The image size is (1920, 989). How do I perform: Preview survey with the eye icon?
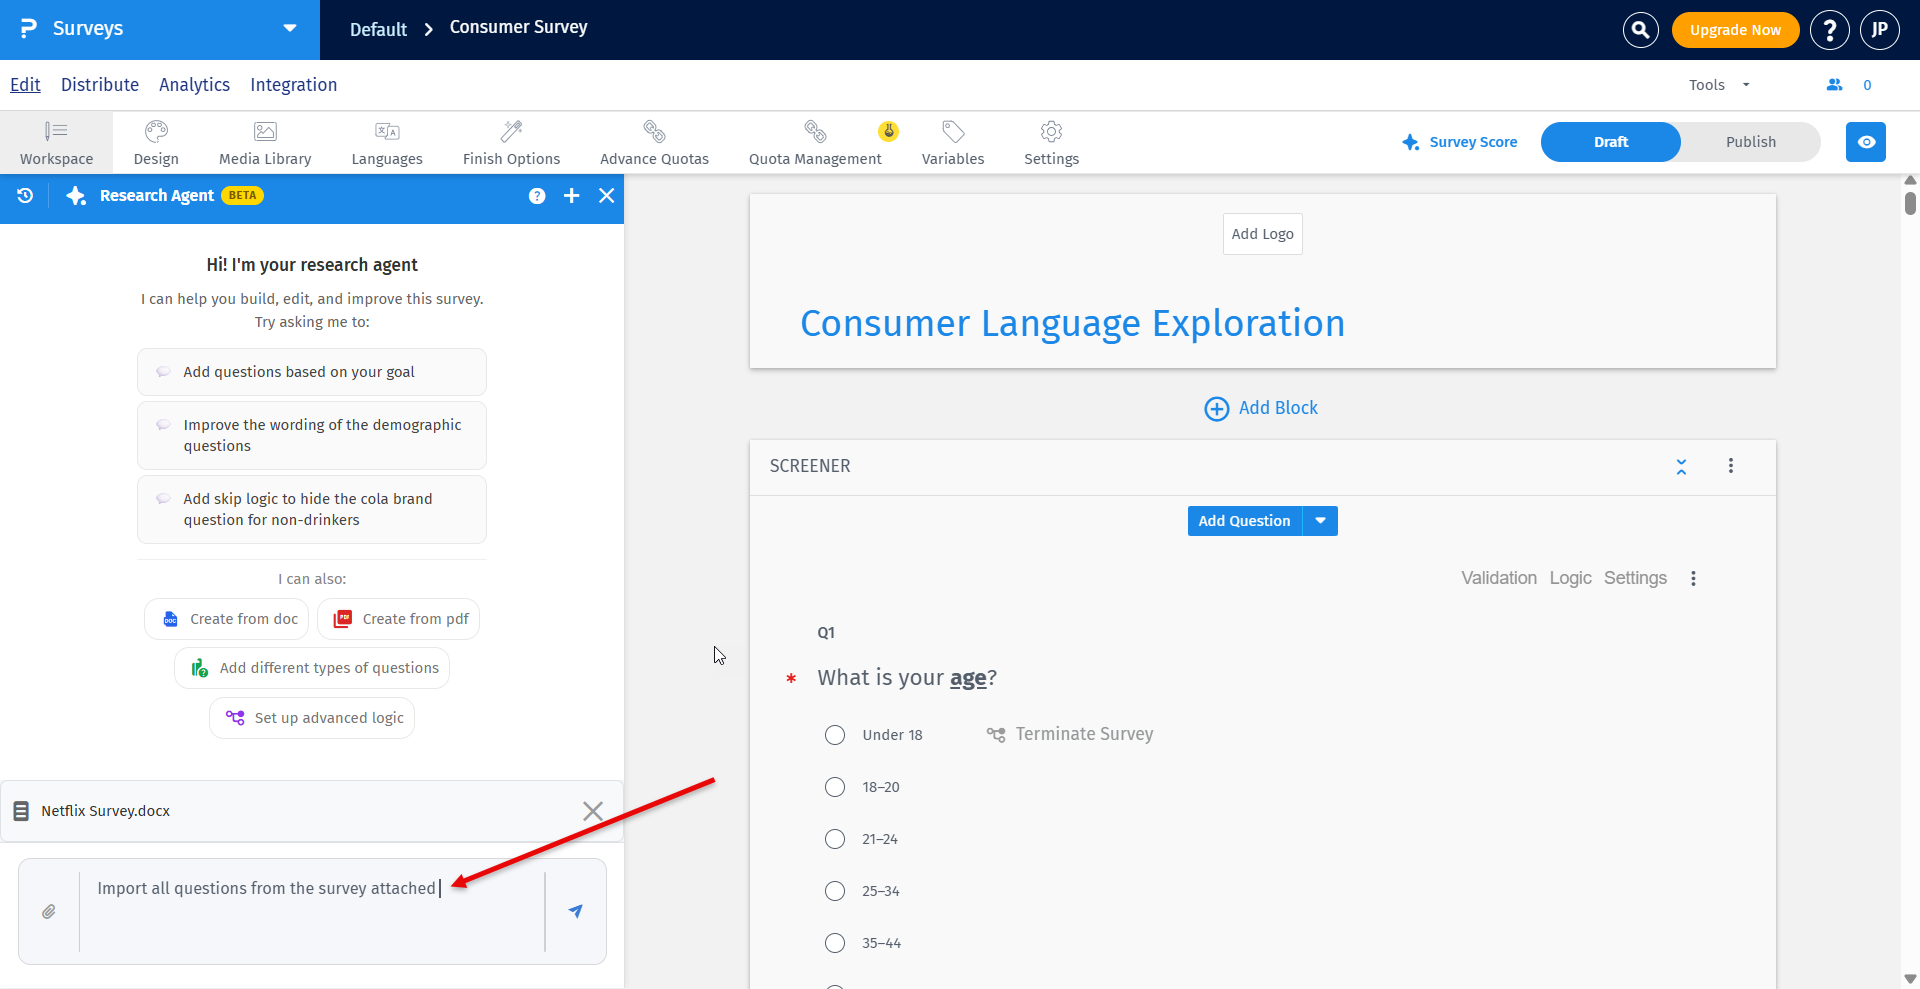coord(1866,142)
